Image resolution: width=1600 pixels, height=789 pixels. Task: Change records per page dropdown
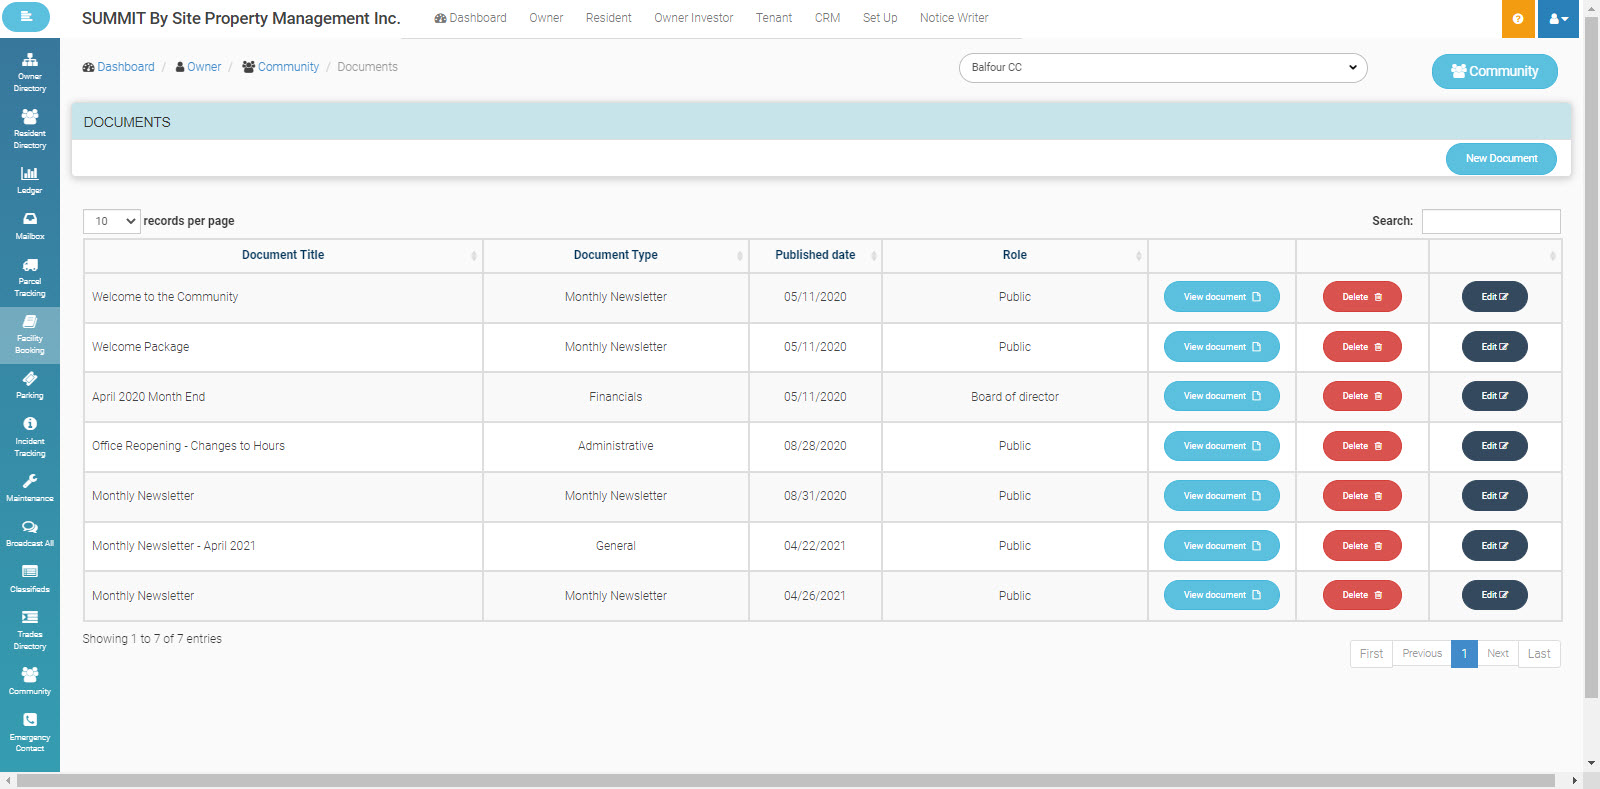[x=111, y=221]
